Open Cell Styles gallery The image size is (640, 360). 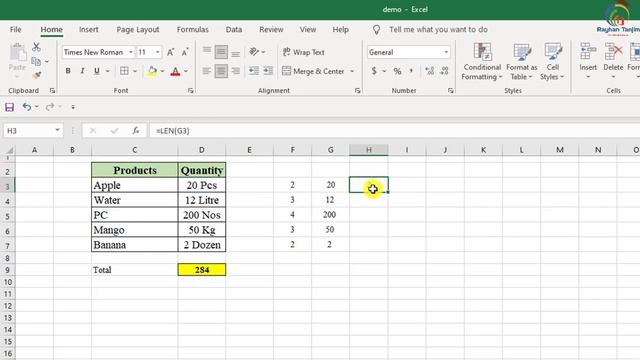point(553,62)
